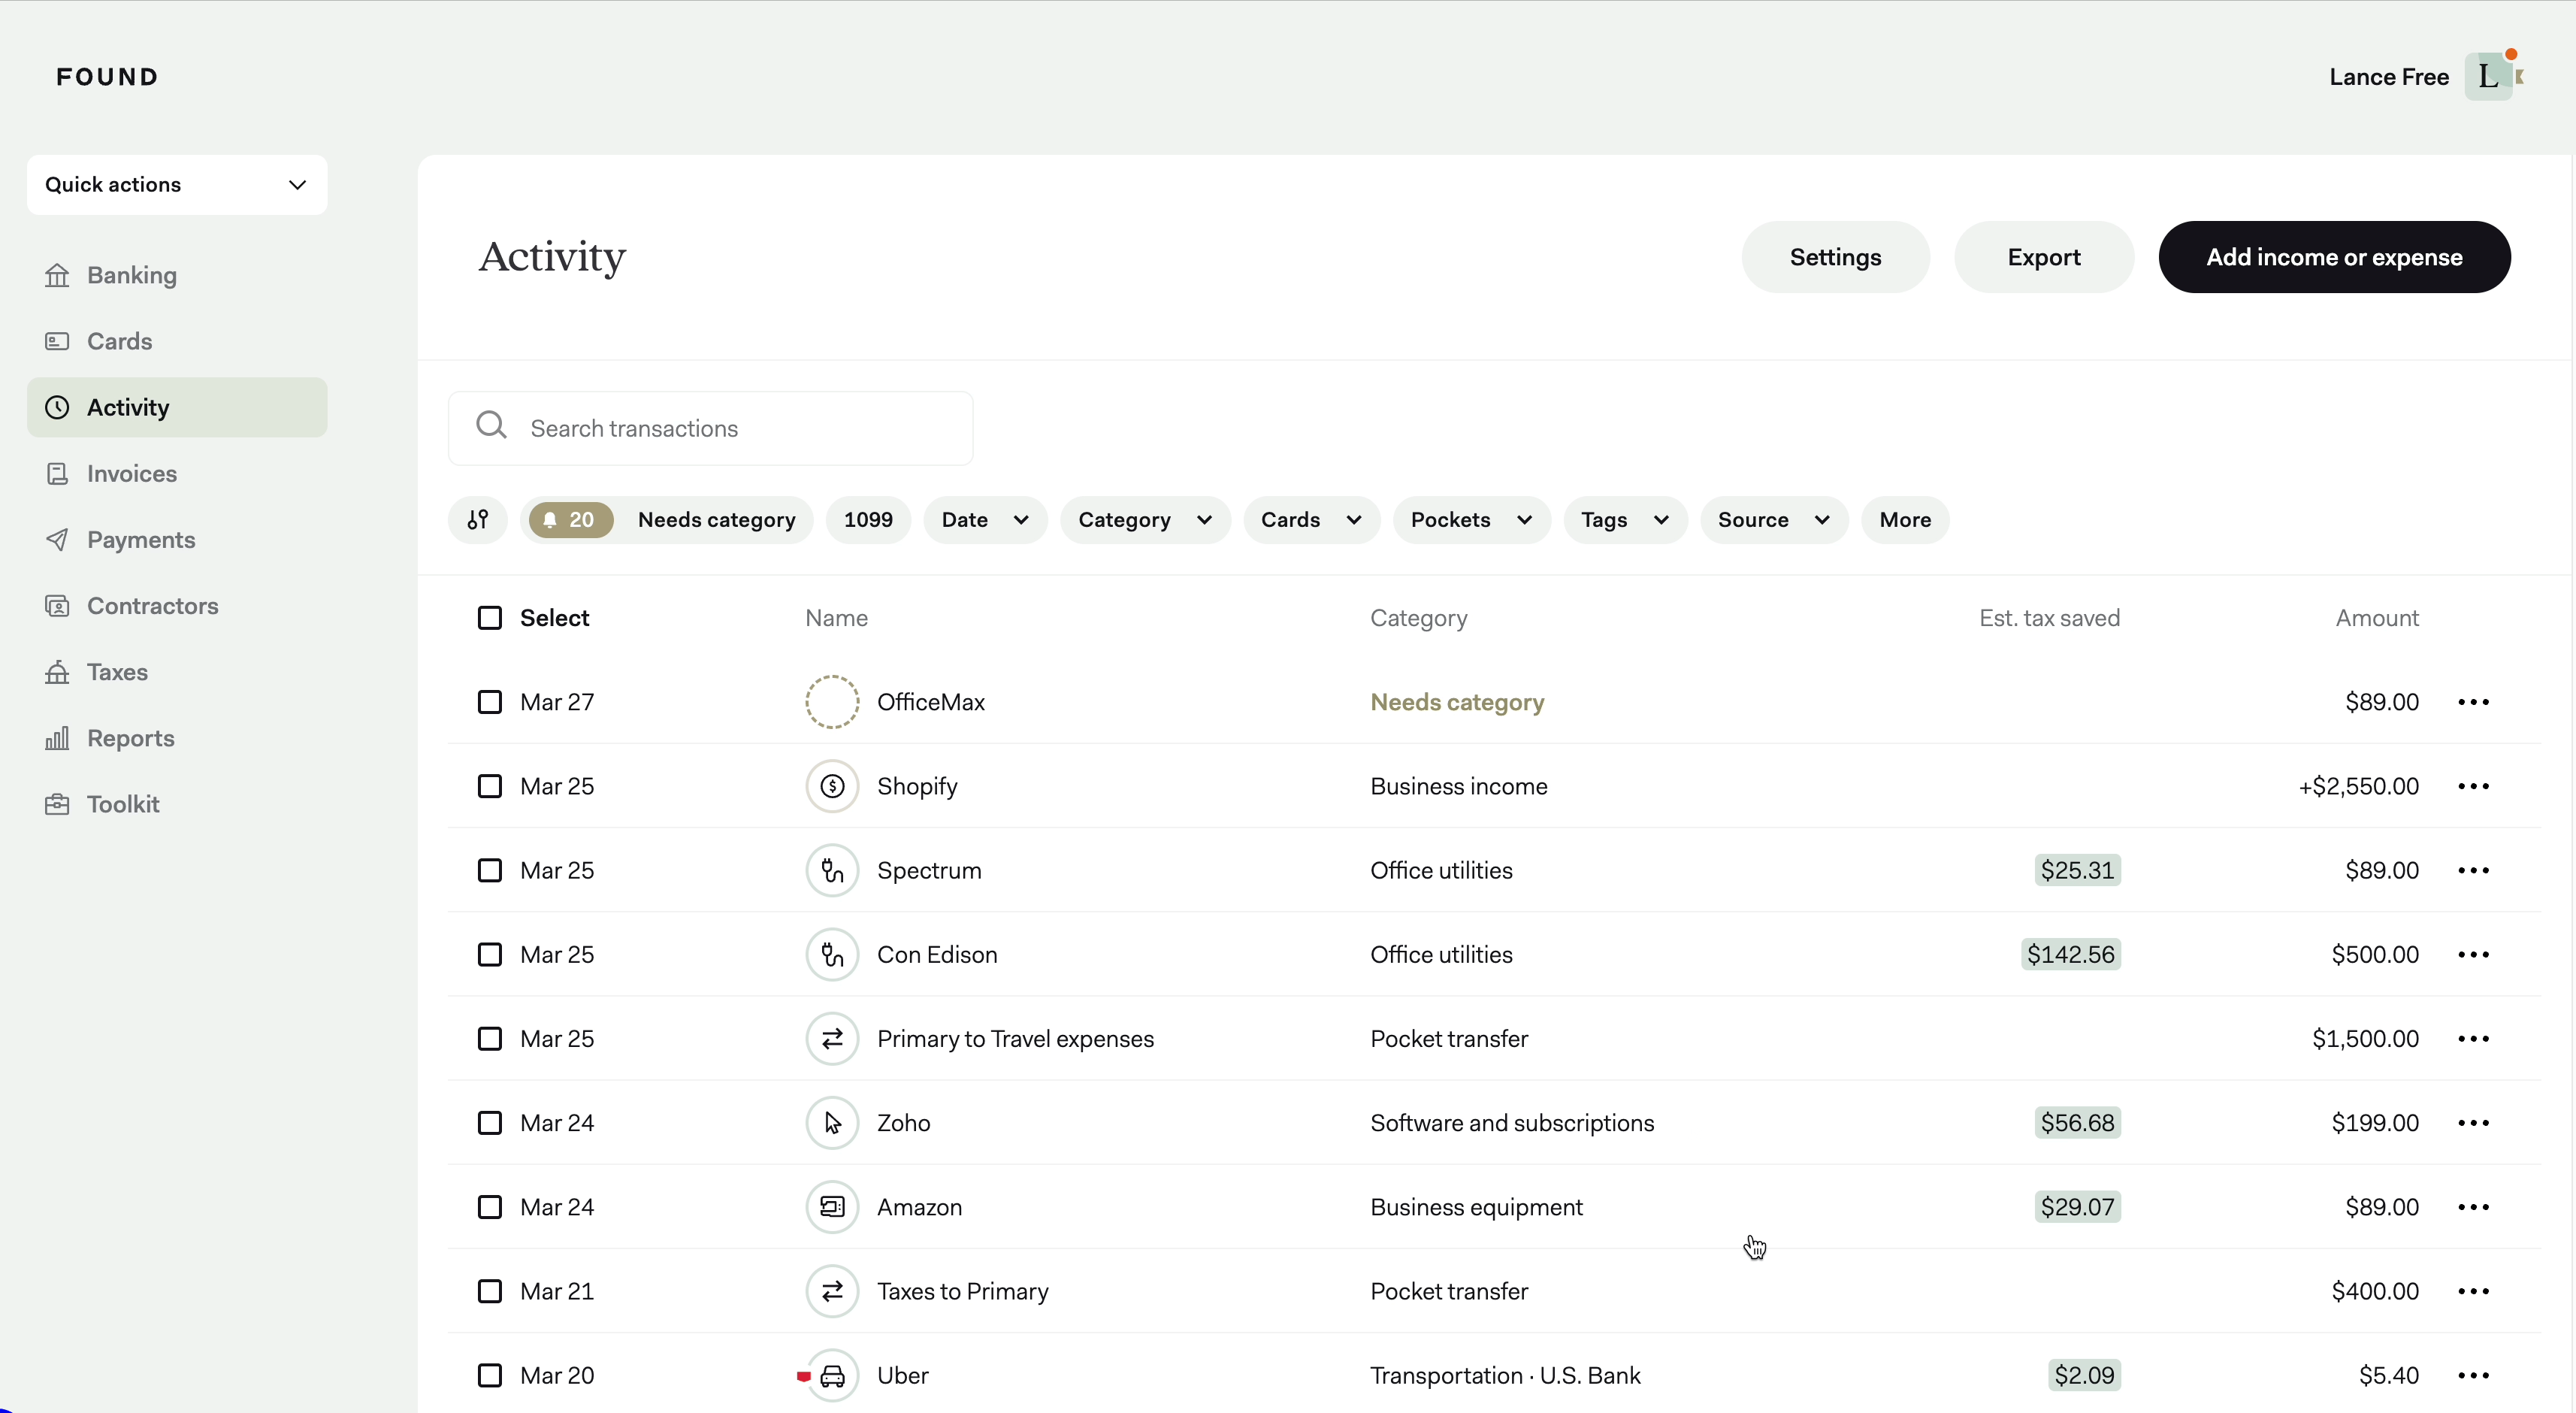This screenshot has width=2576, height=1413.
Task: Click the Shopify dollar income icon
Action: coord(832,786)
